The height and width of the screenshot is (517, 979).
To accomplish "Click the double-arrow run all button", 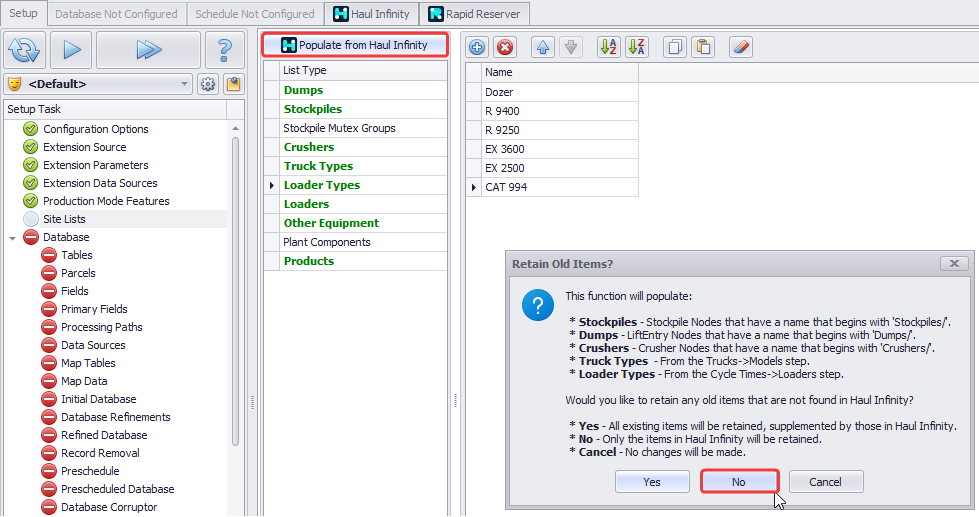I will (149, 49).
